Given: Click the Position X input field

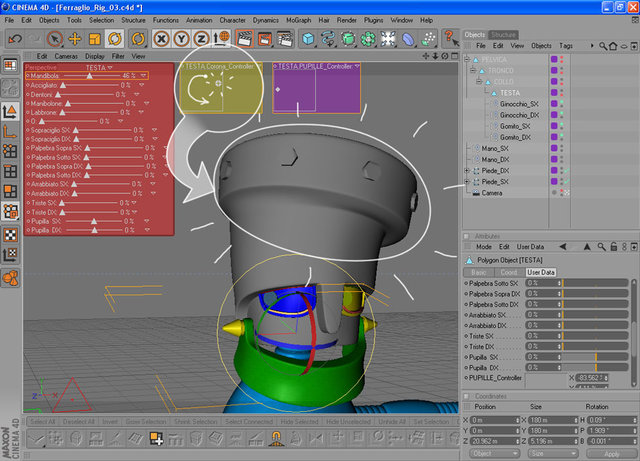Looking at the screenshot, I should (495, 420).
